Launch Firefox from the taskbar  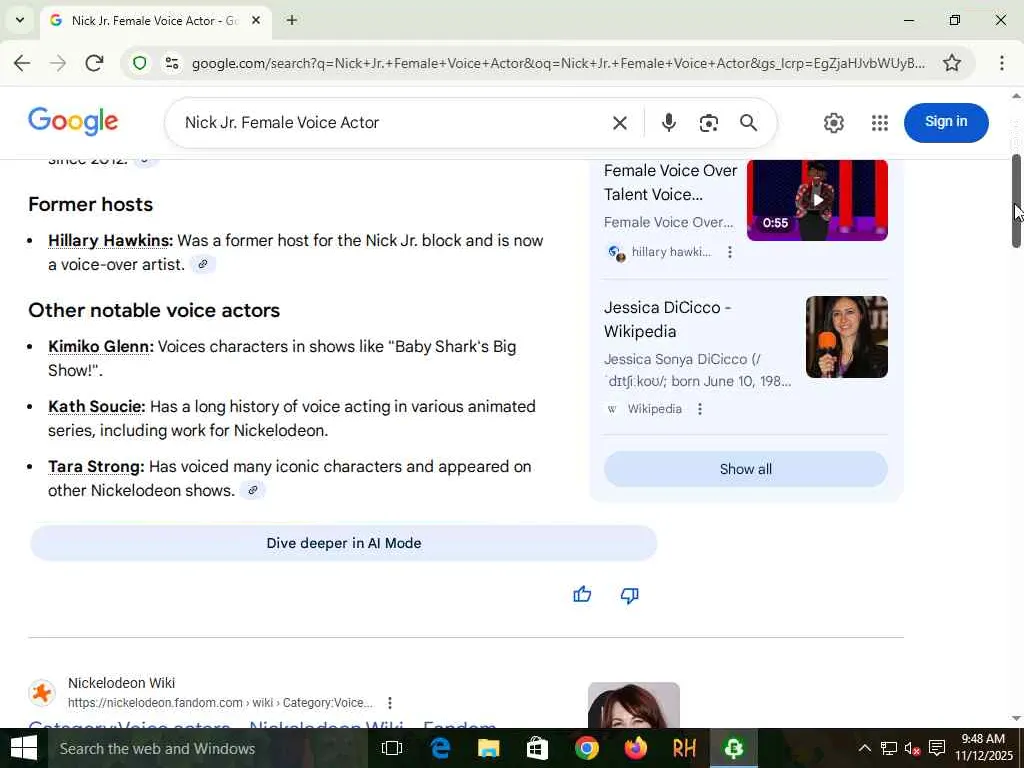[x=635, y=748]
